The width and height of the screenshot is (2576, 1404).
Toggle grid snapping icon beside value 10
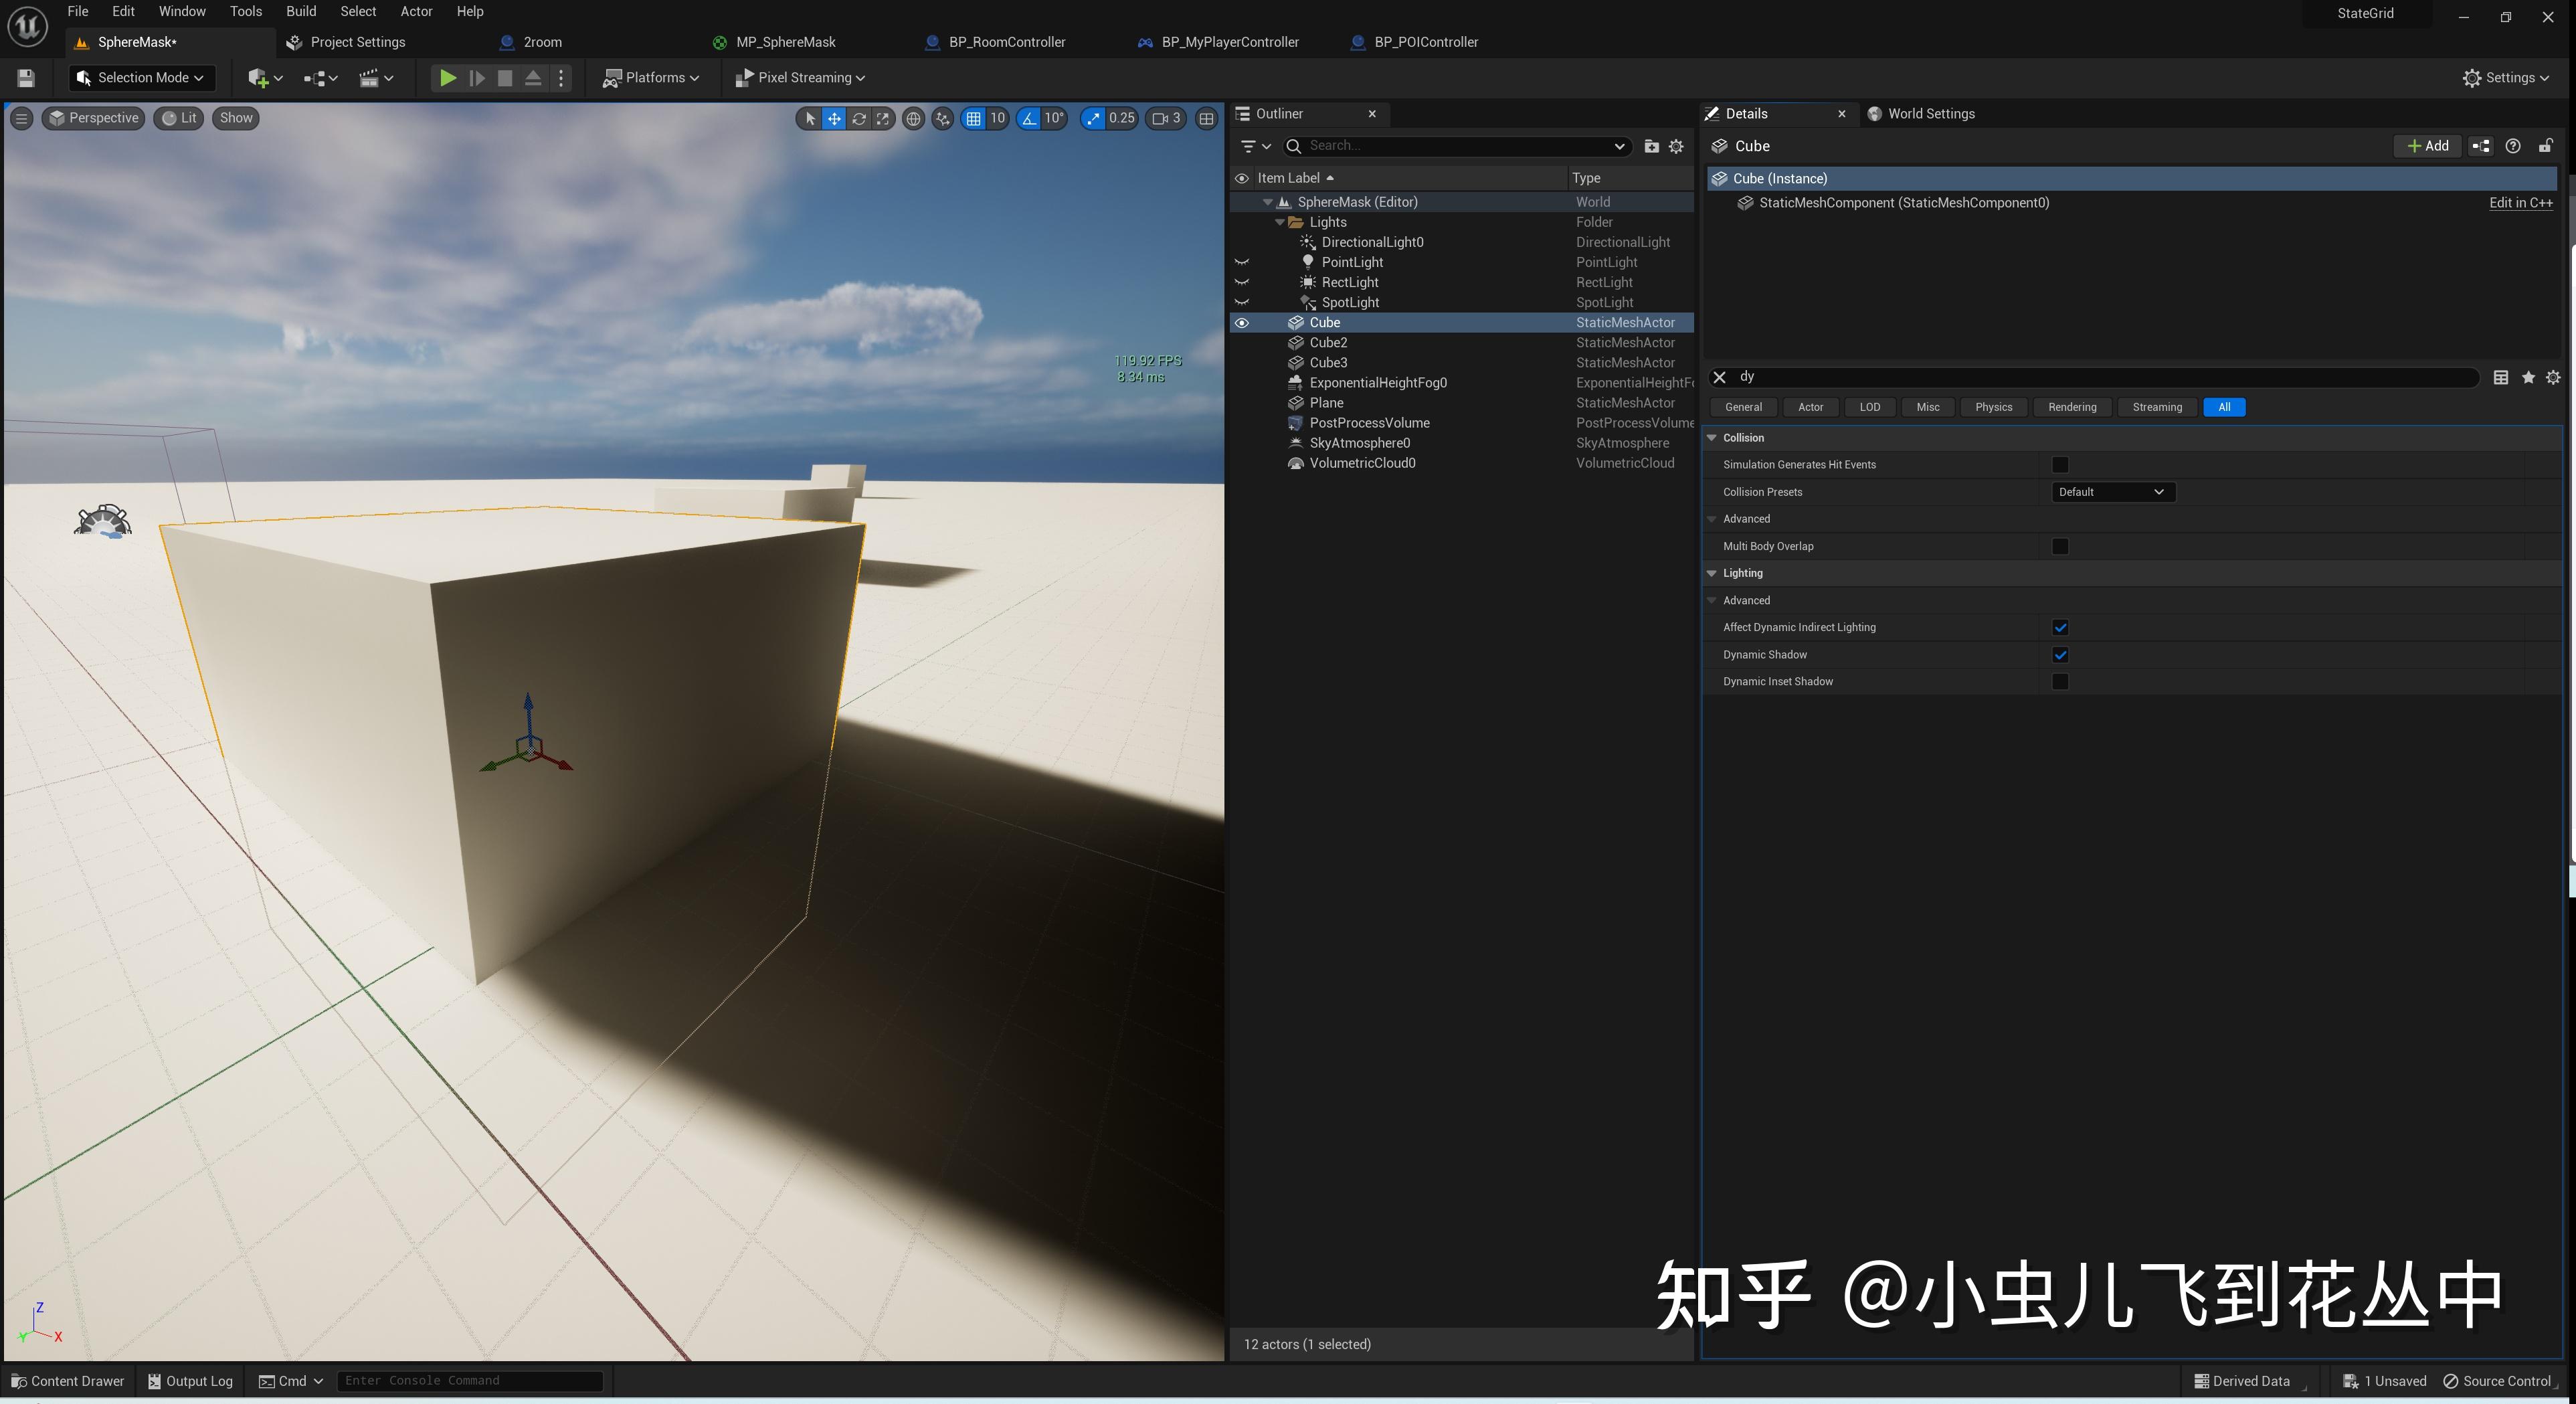point(973,118)
